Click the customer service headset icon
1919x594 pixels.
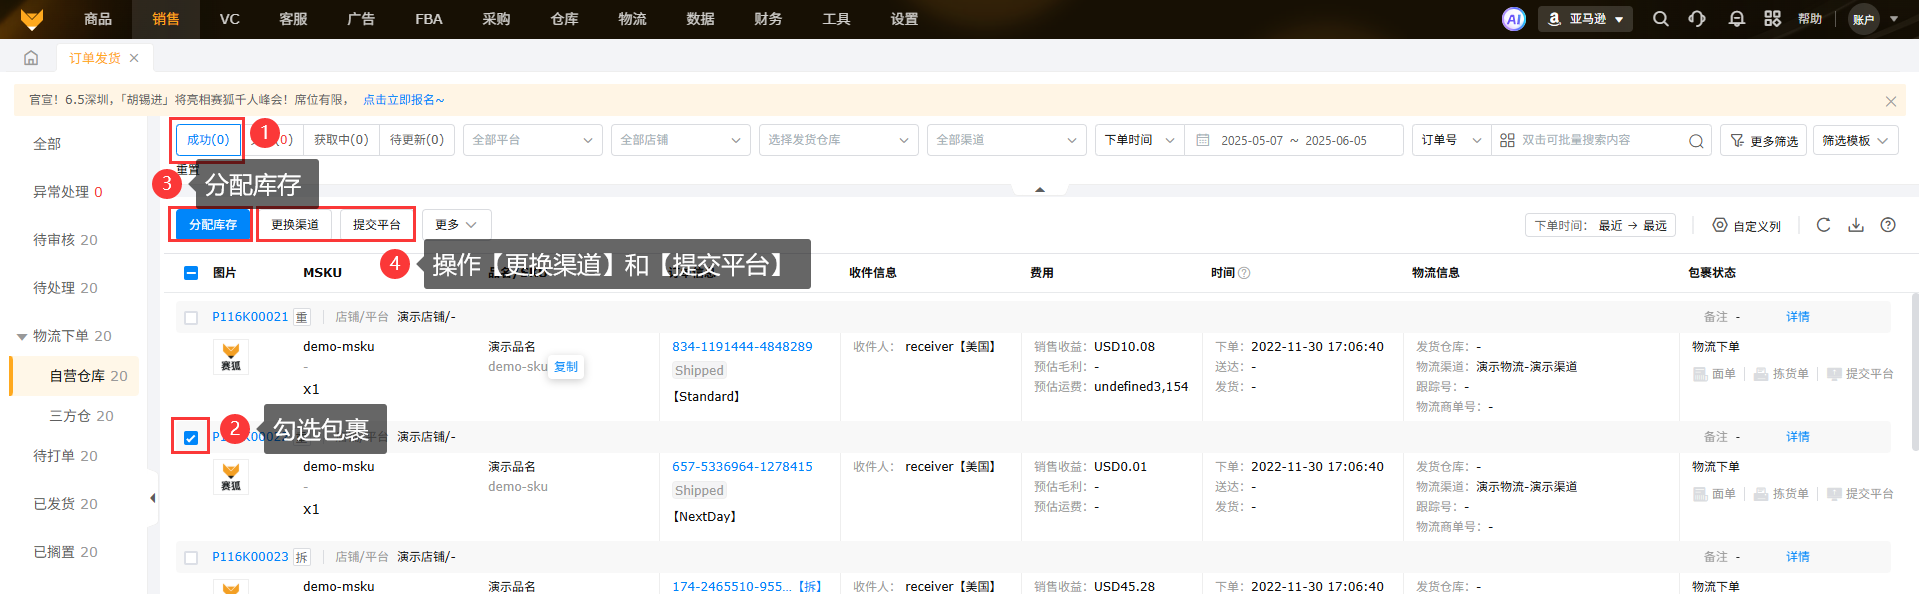tap(1697, 19)
